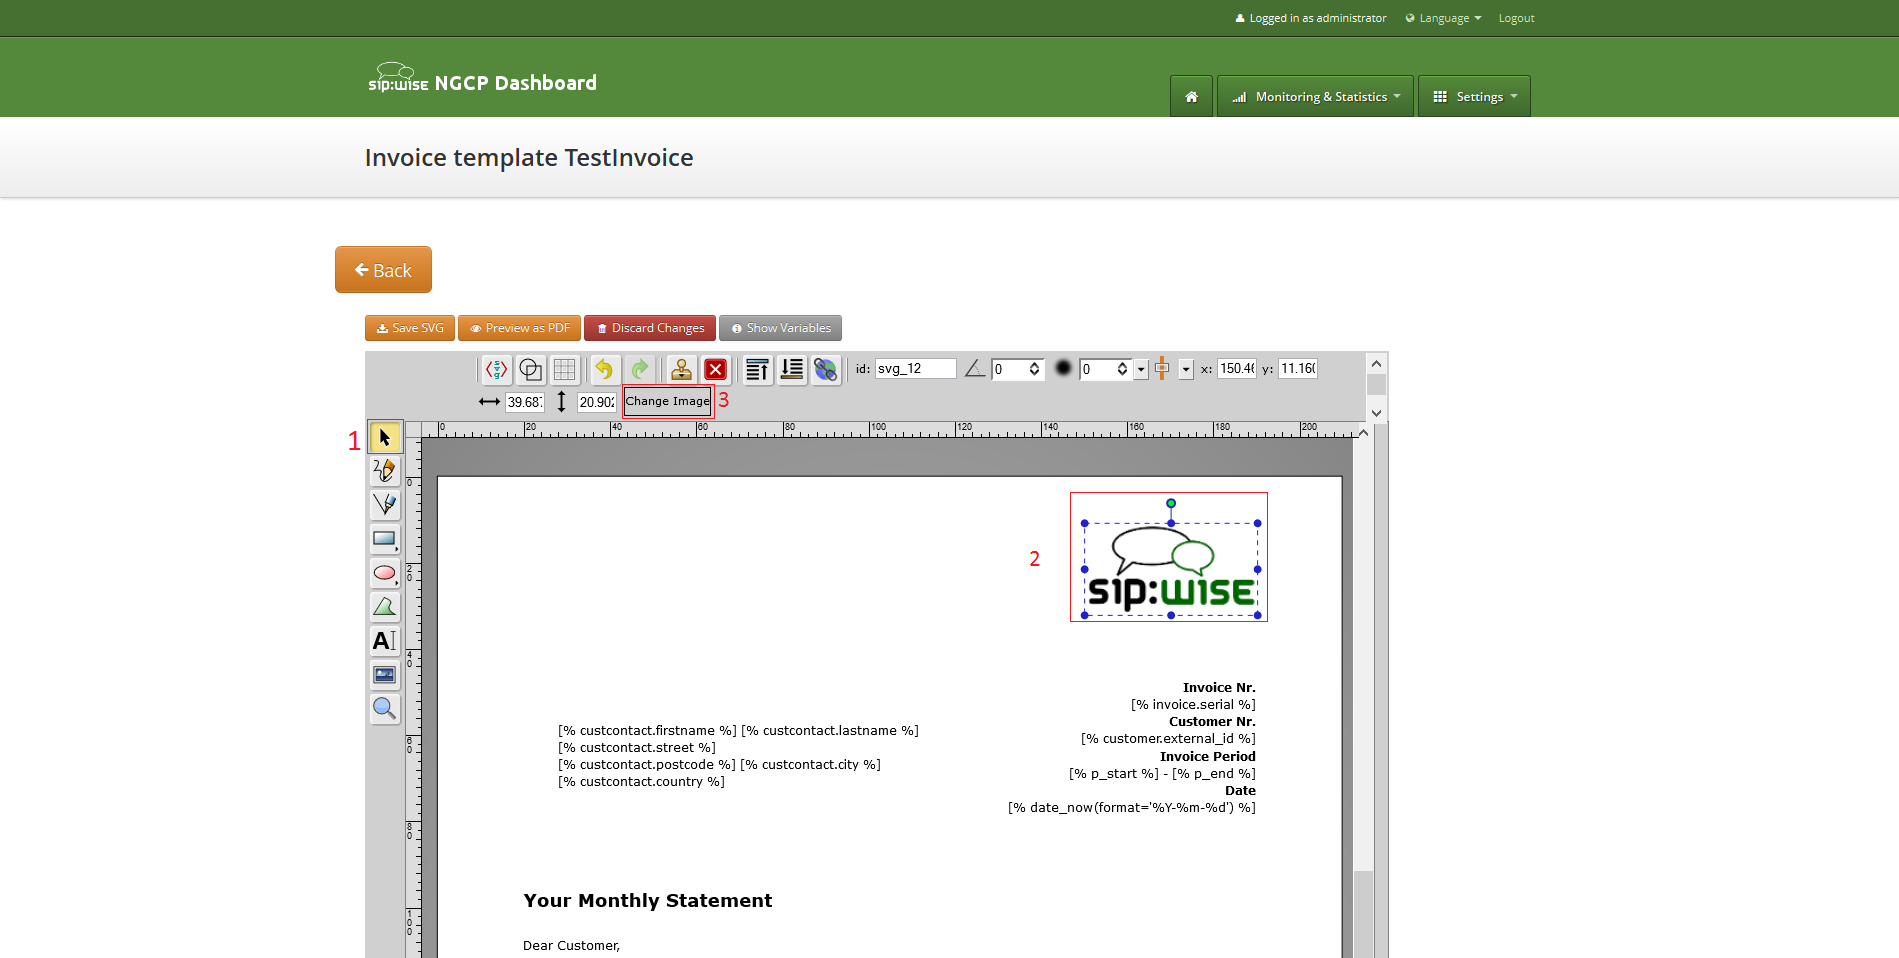Open the align position dropdown arrow
The height and width of the screenshot is (958, 1899).
click(x=1186, y=369)
